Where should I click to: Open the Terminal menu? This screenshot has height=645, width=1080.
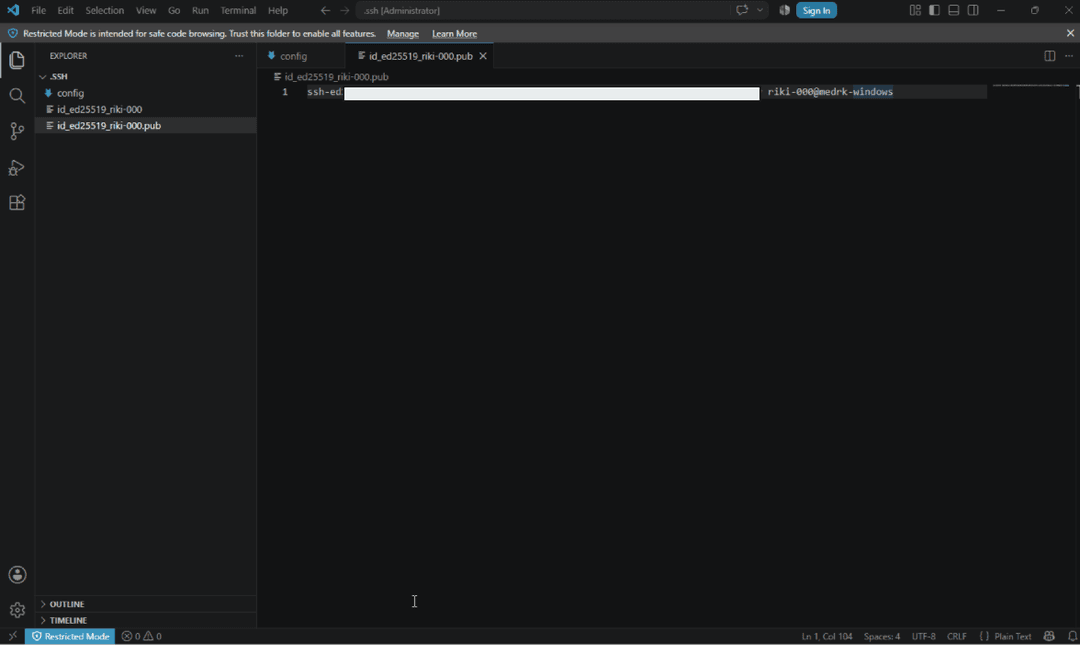pos(238,10)
